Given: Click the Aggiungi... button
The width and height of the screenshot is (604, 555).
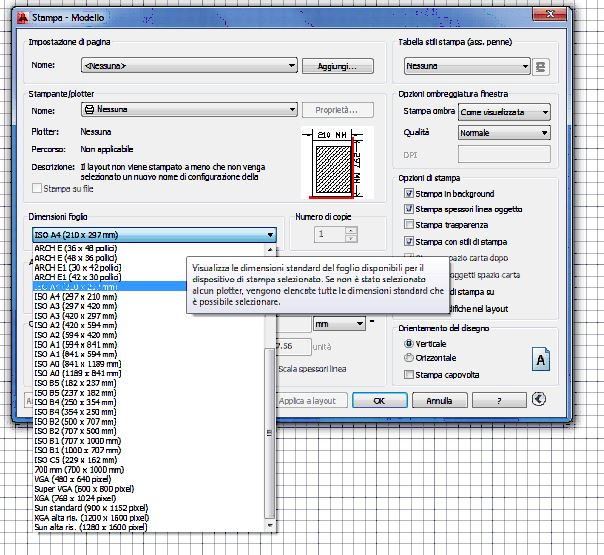Looking at the screenshot, I should point(337,66).
